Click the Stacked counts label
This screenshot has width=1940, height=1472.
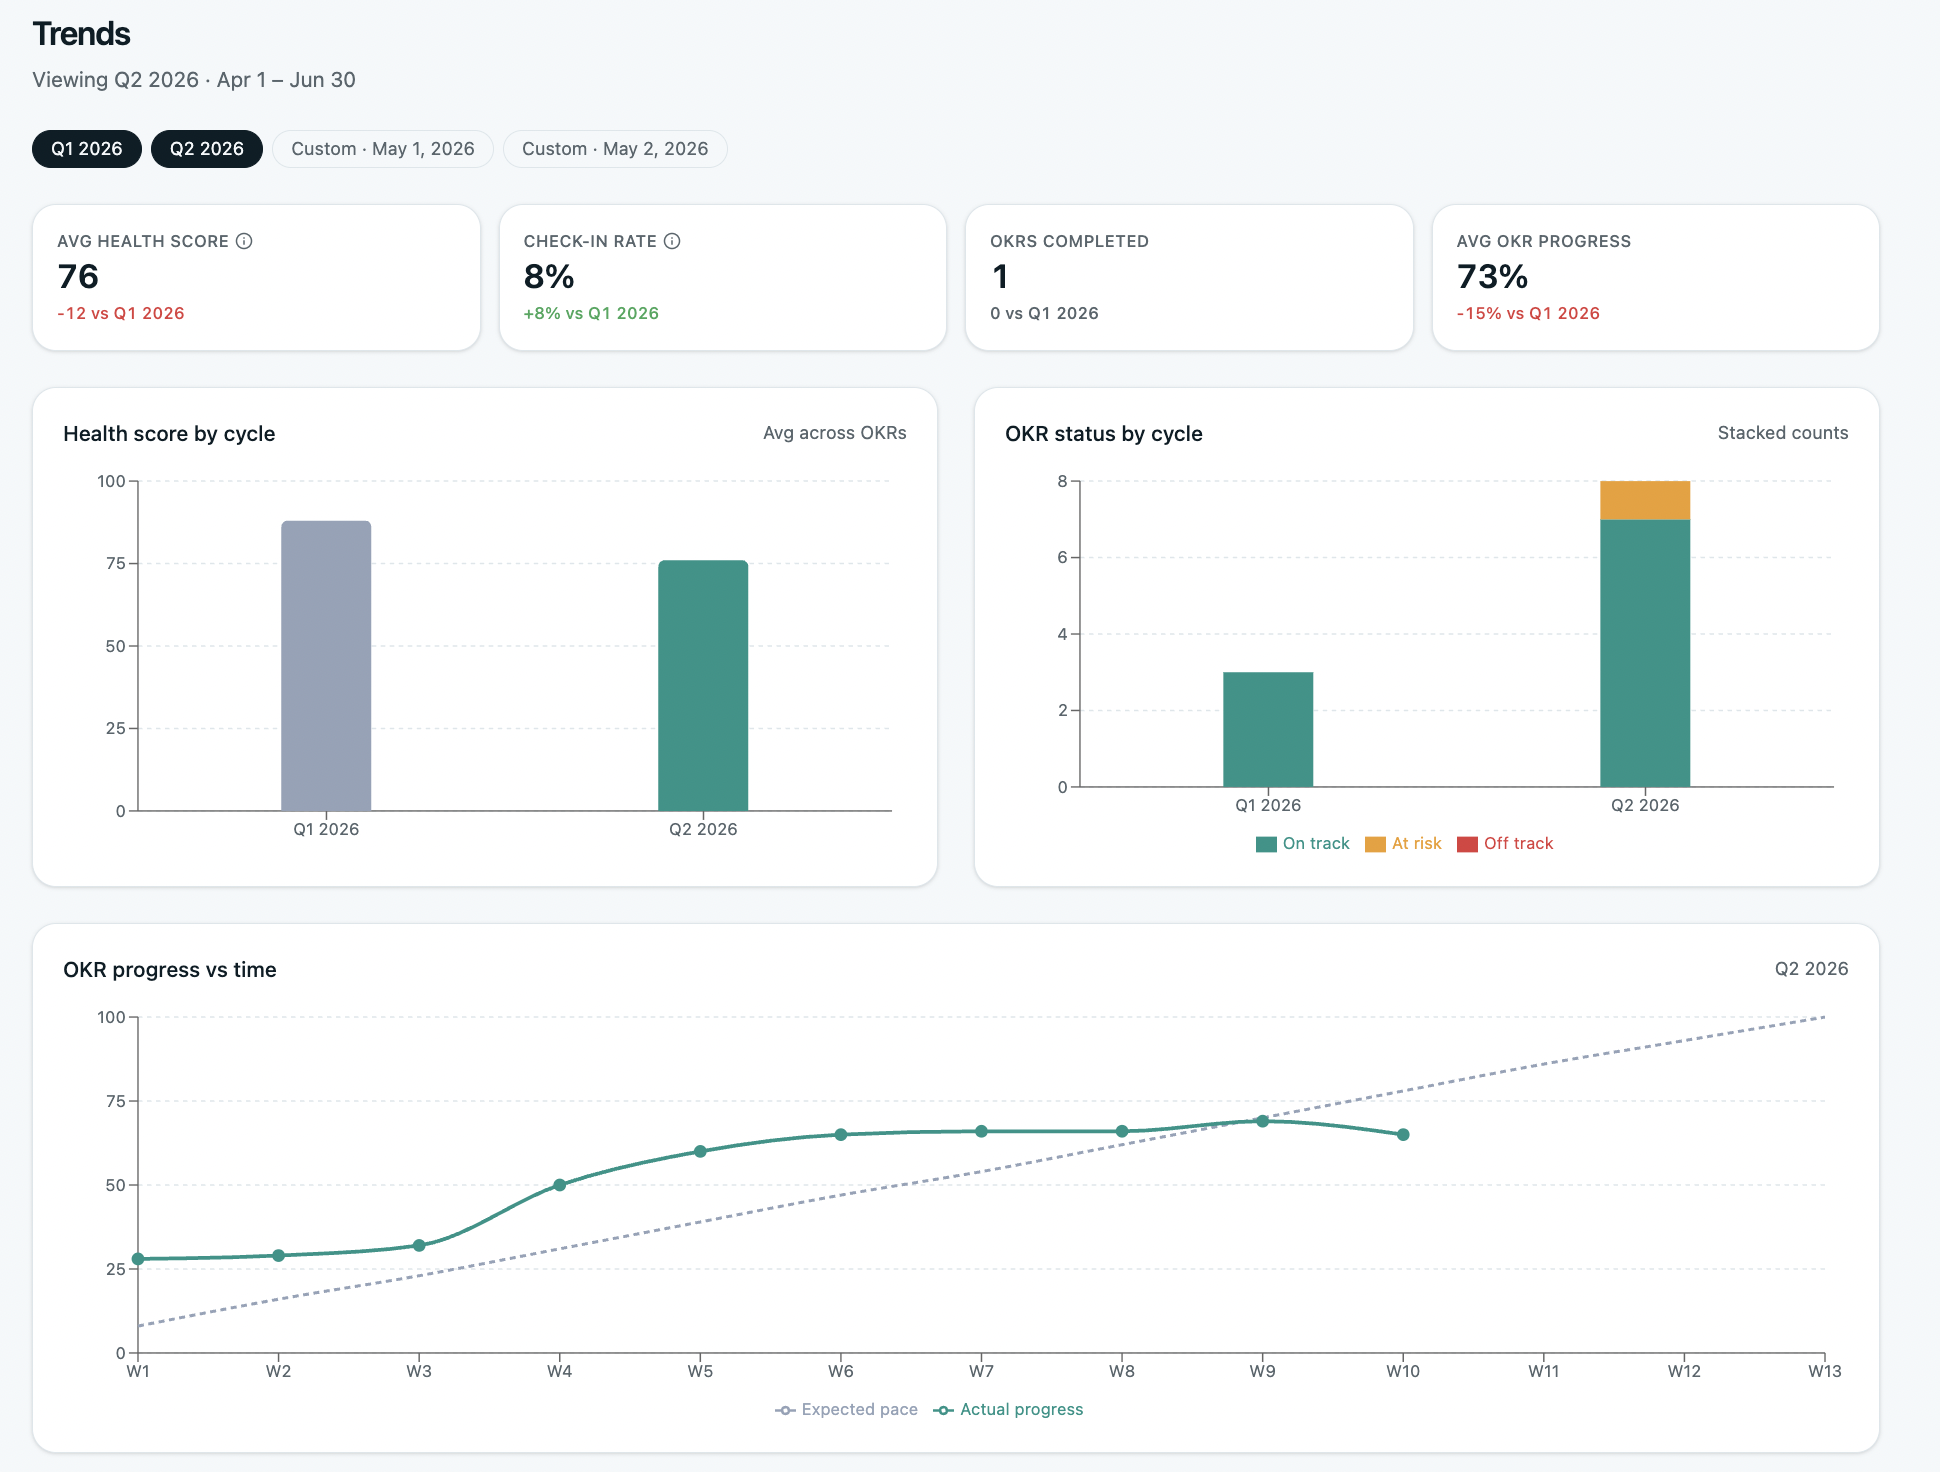click(1783, 433)
